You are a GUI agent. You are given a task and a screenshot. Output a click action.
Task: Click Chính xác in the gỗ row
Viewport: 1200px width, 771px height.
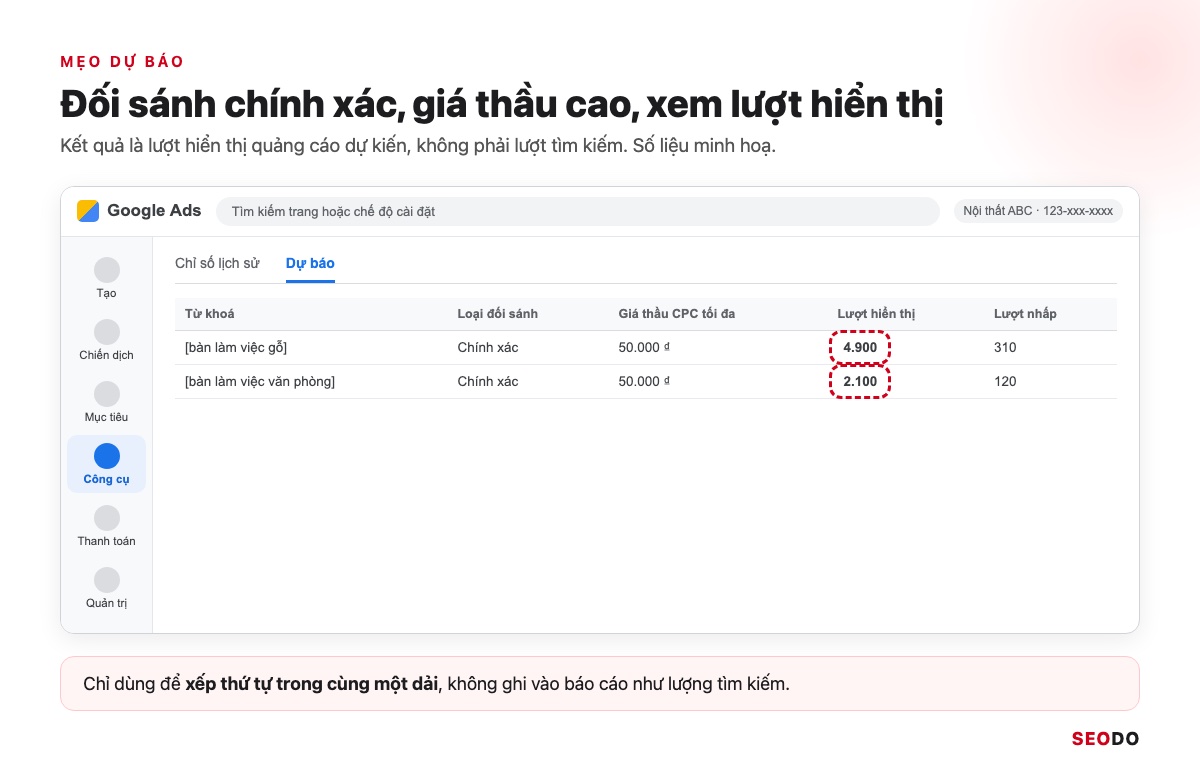click(488, 348)
